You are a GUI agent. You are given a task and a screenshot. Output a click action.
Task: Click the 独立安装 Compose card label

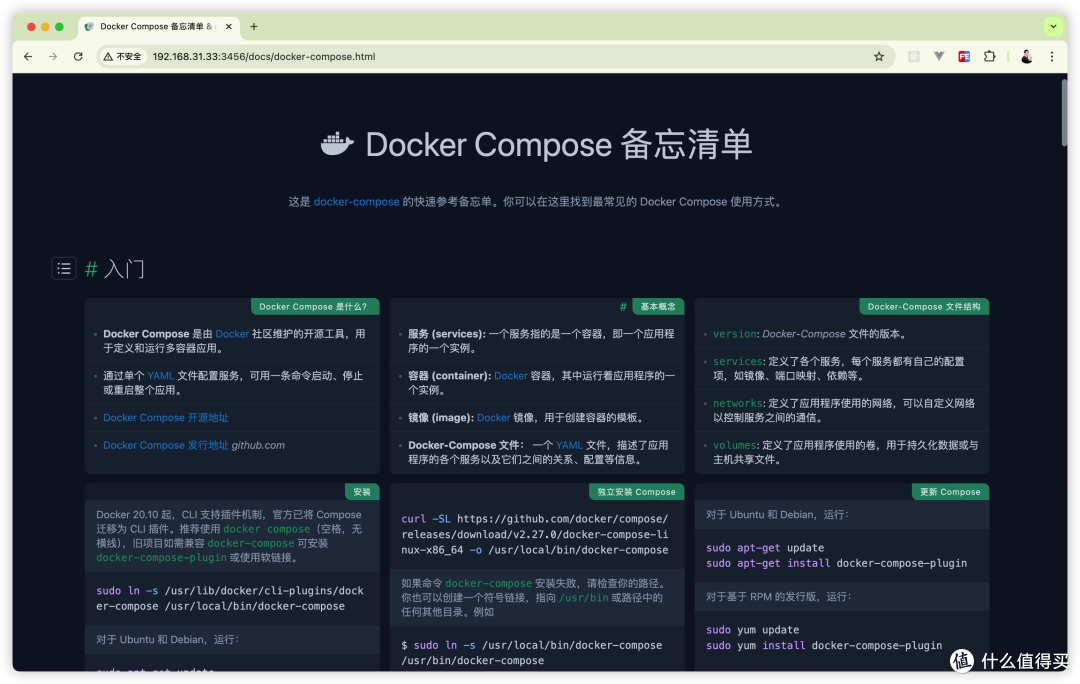tap(636, 492)
